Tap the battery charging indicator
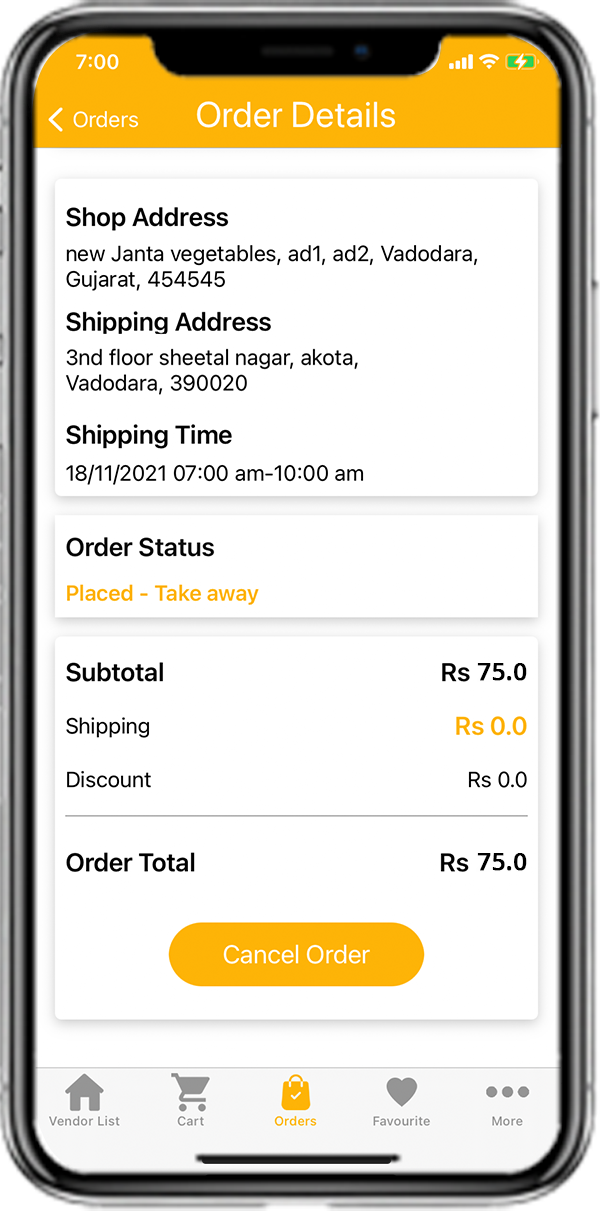600x1220 pixels. (x=520, y=62)
